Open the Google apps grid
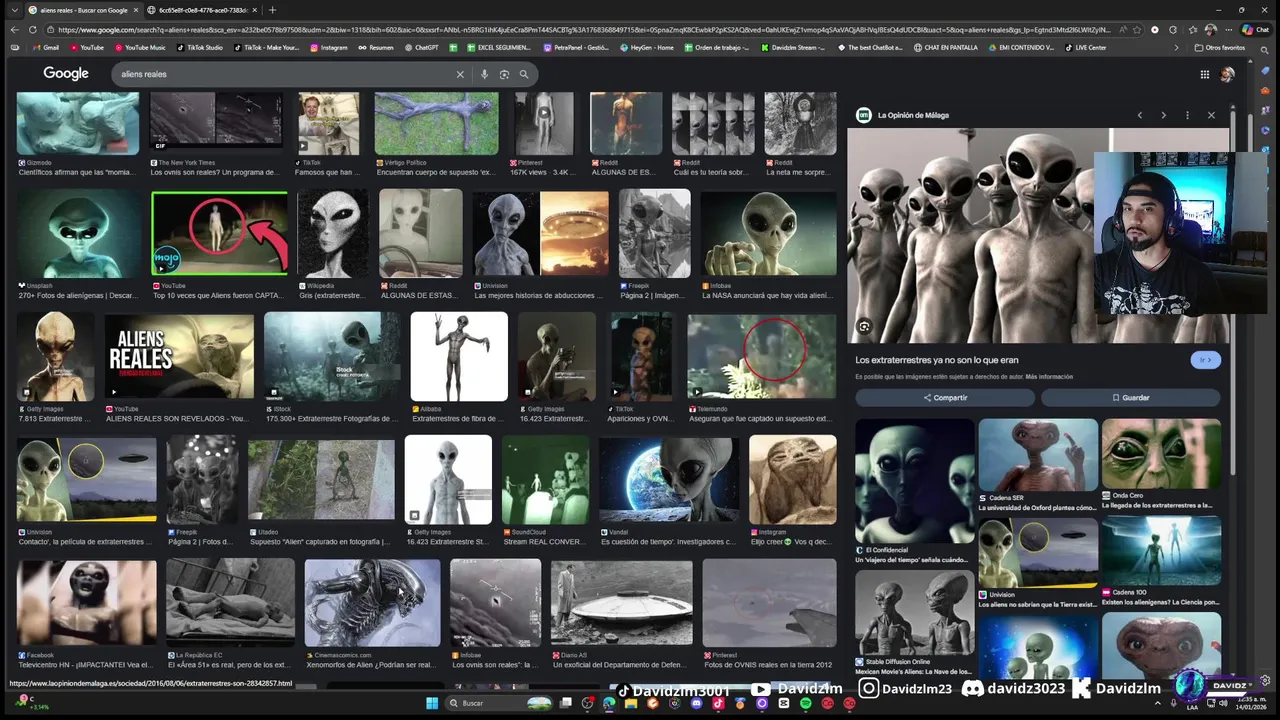This screenshot has width=1280, height=720. pyautogui.click(x=1205, y=74)
